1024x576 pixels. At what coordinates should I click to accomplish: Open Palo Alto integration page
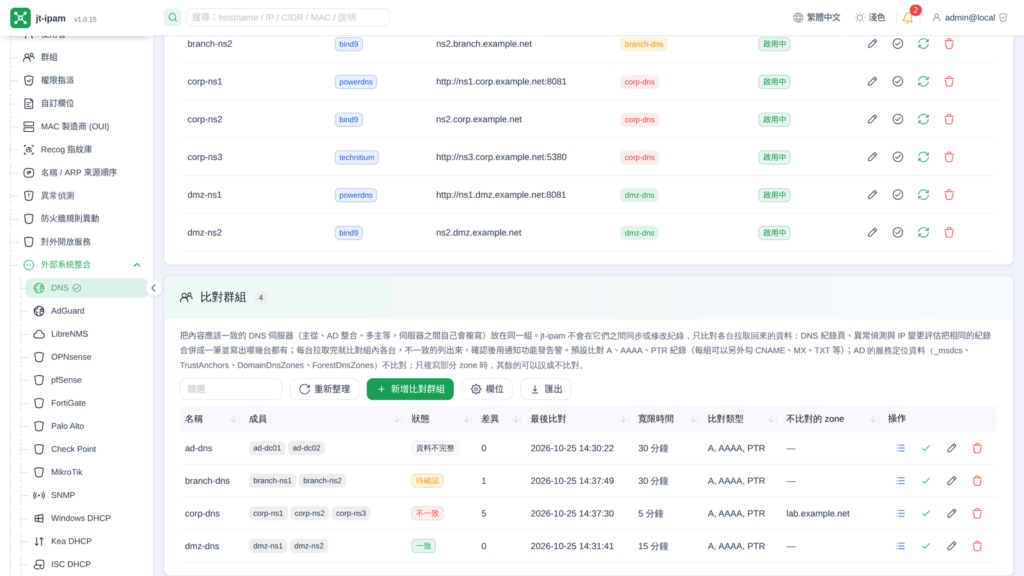point(67,426)
